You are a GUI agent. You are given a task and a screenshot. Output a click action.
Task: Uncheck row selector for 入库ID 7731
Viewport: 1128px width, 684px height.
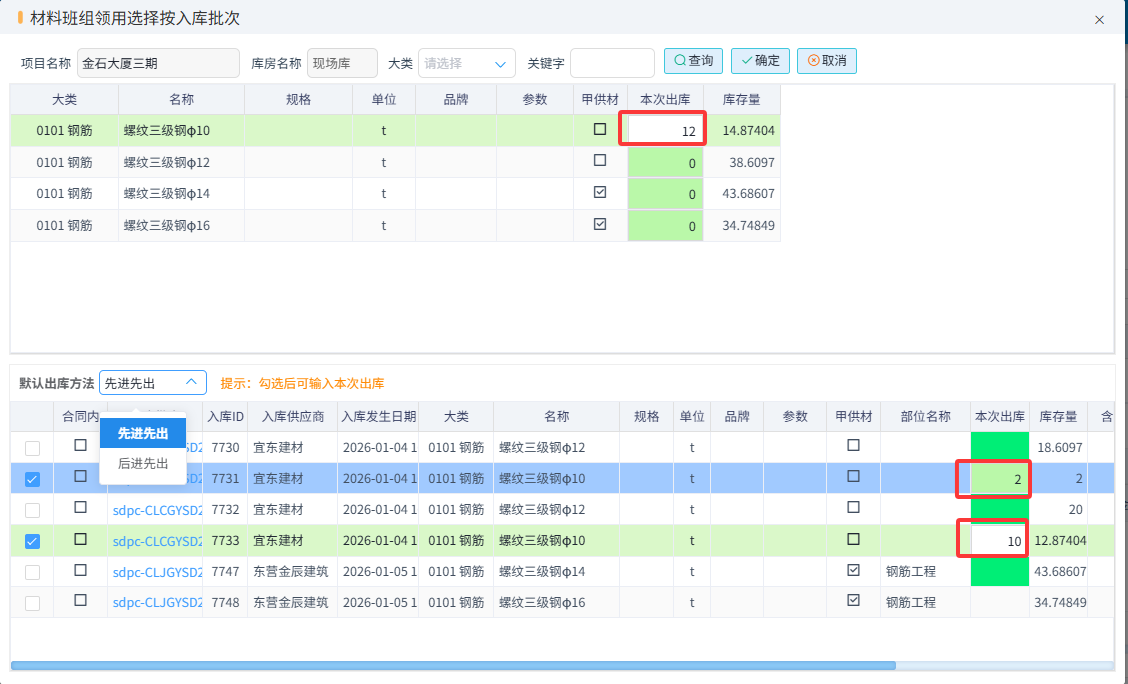[x=32, y=479]
